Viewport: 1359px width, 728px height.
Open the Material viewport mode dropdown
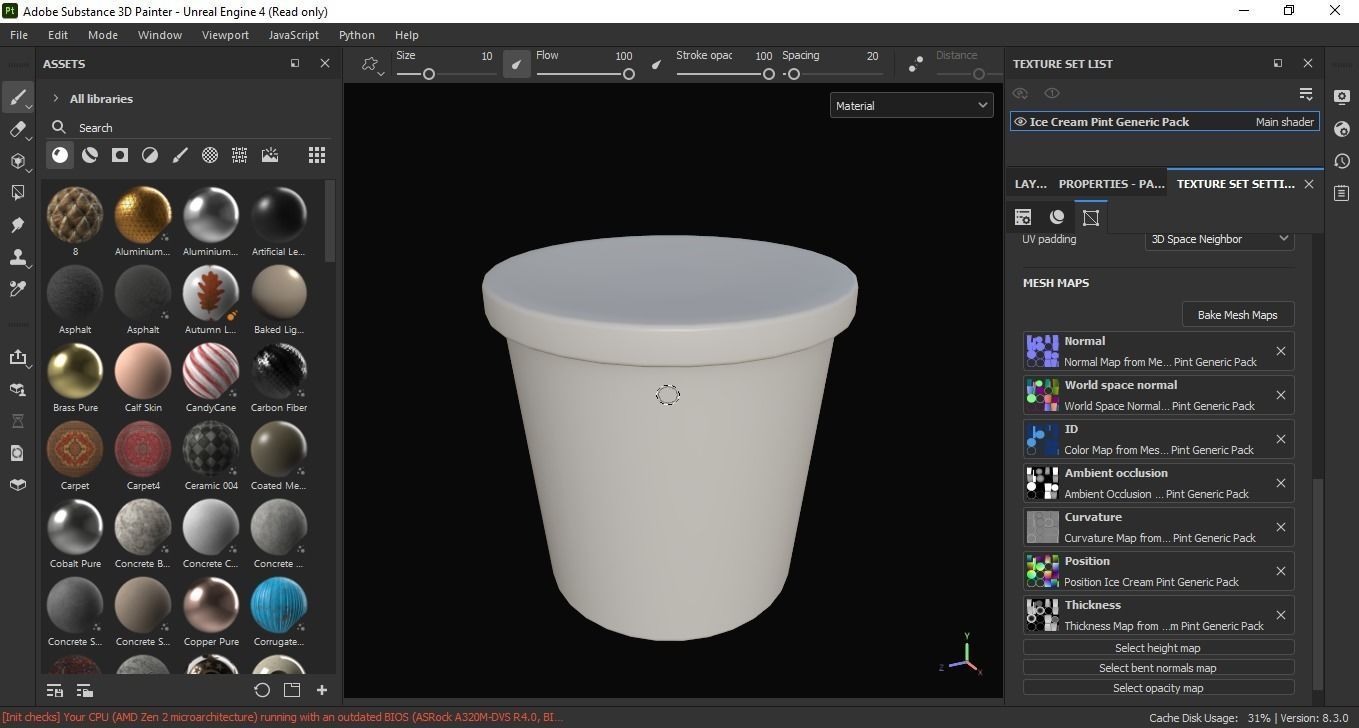point(911,106)
